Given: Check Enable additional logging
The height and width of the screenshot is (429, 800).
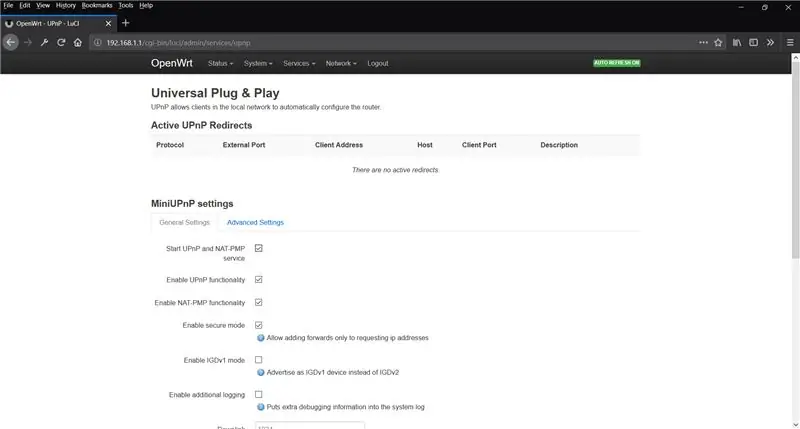Looking at the screenshot, I should pos(259,394).
